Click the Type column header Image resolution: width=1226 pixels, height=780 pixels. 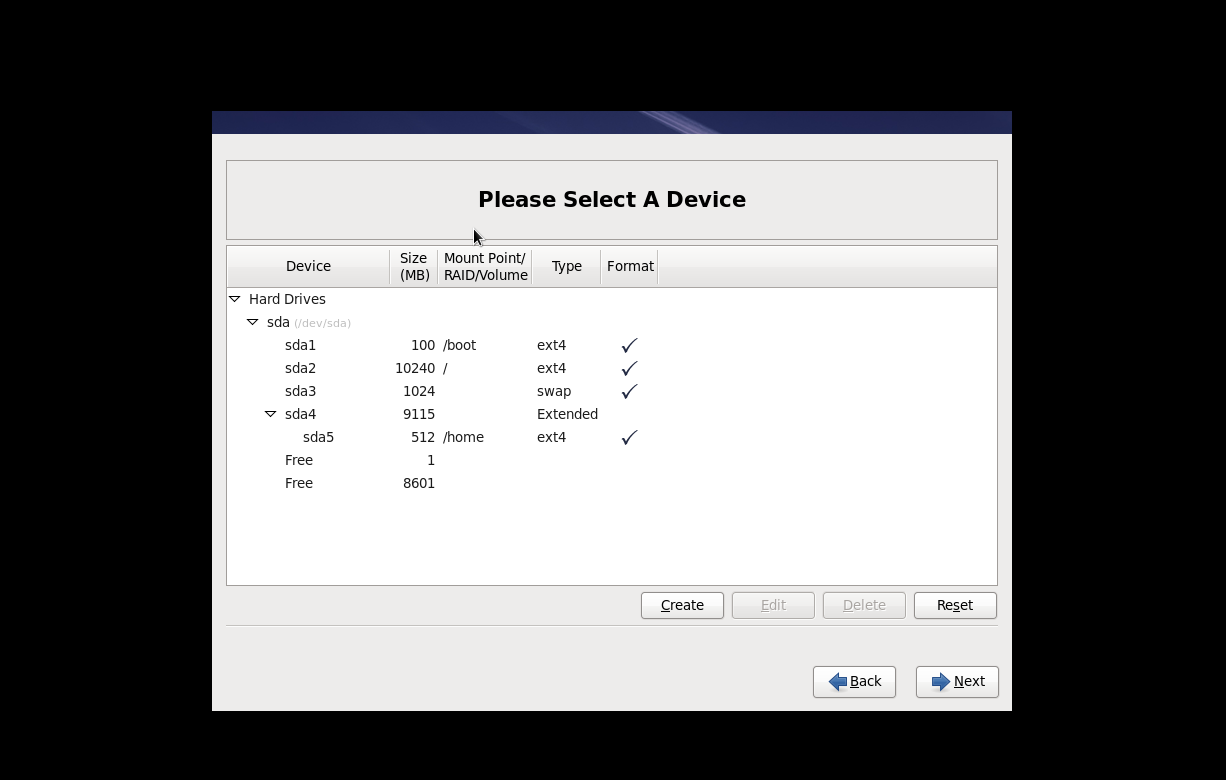point(566,266)
